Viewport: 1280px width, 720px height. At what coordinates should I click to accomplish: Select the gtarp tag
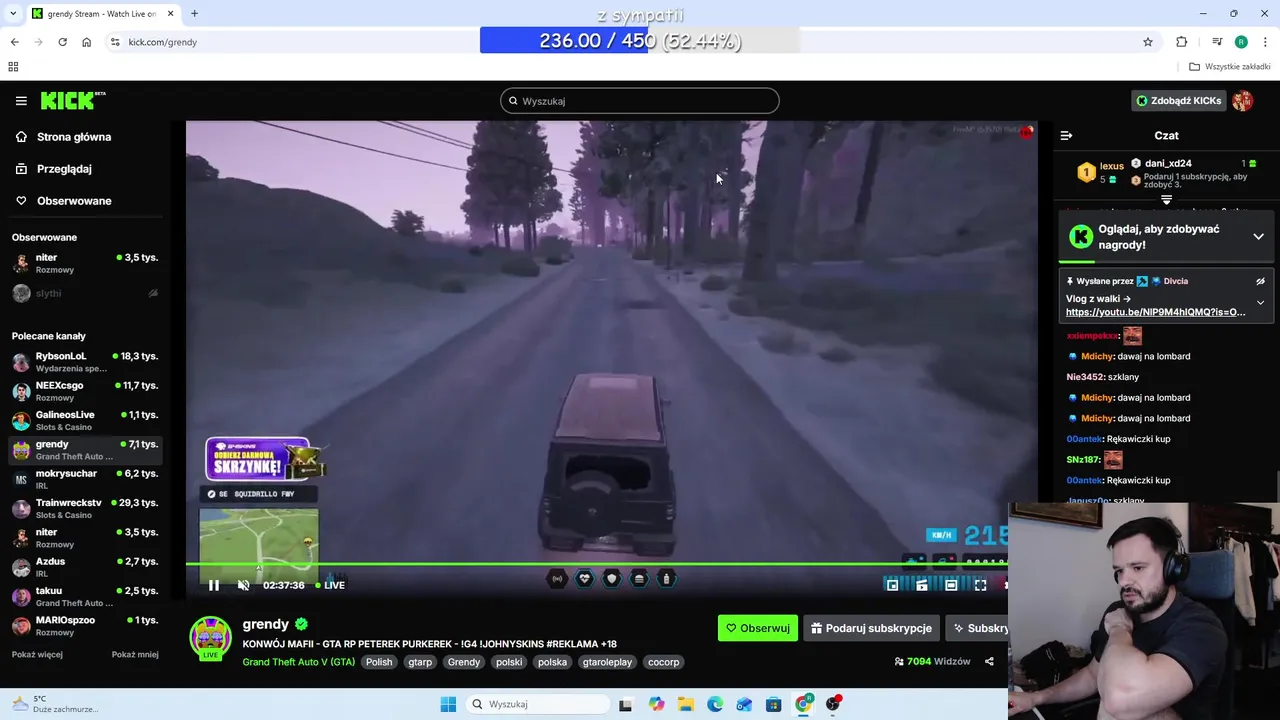click(x=420, y=662)
